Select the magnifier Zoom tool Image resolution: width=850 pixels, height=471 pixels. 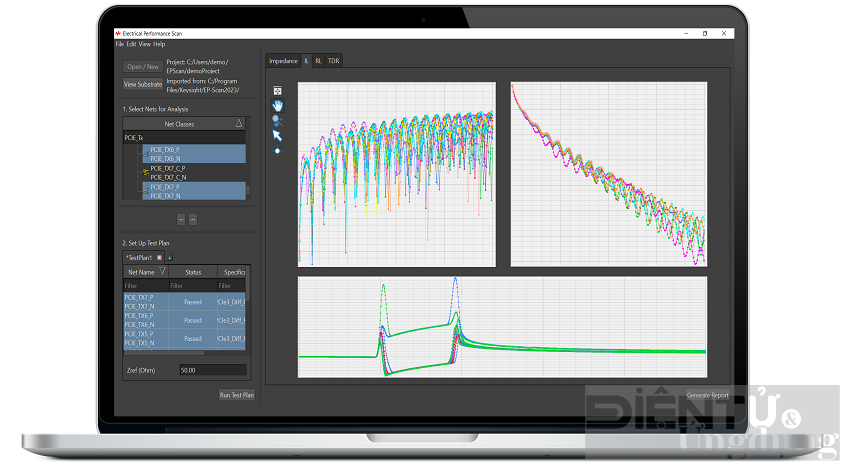[x=277, y=120]
